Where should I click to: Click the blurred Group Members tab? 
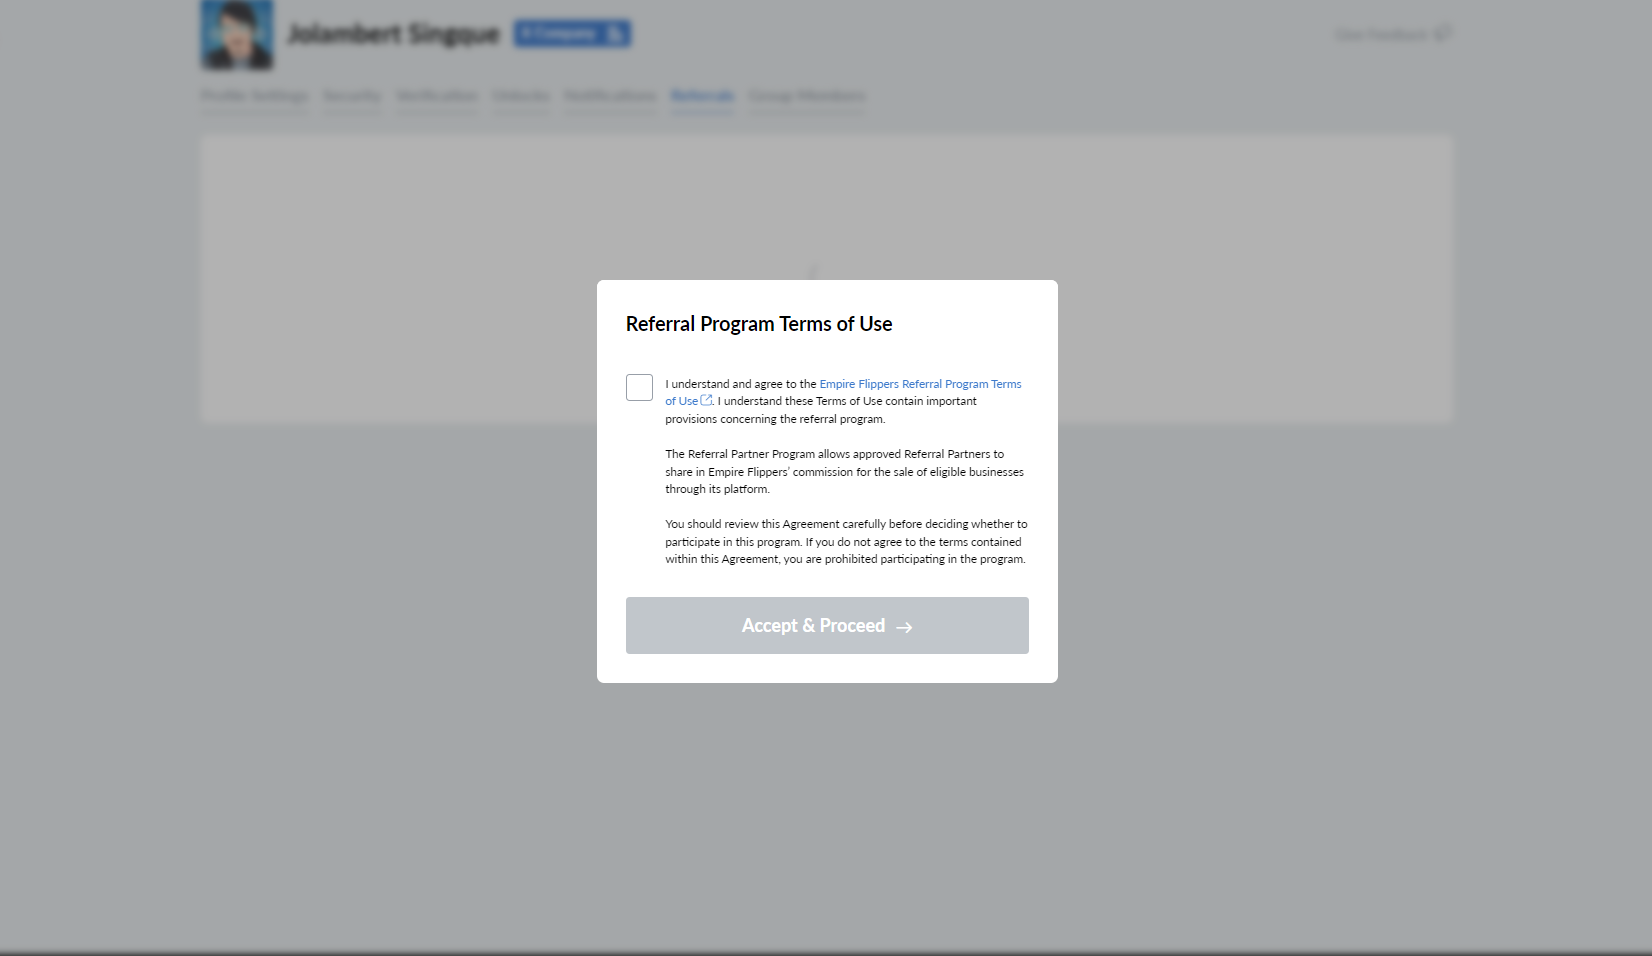807,96
